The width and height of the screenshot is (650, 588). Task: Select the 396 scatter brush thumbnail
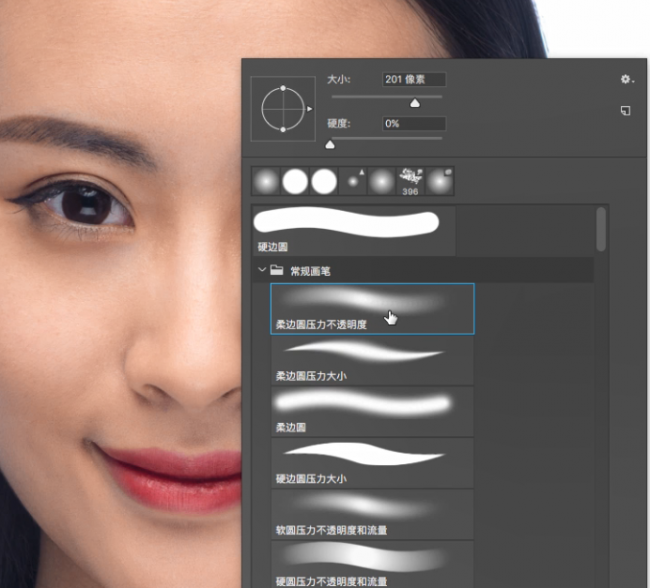410,181
